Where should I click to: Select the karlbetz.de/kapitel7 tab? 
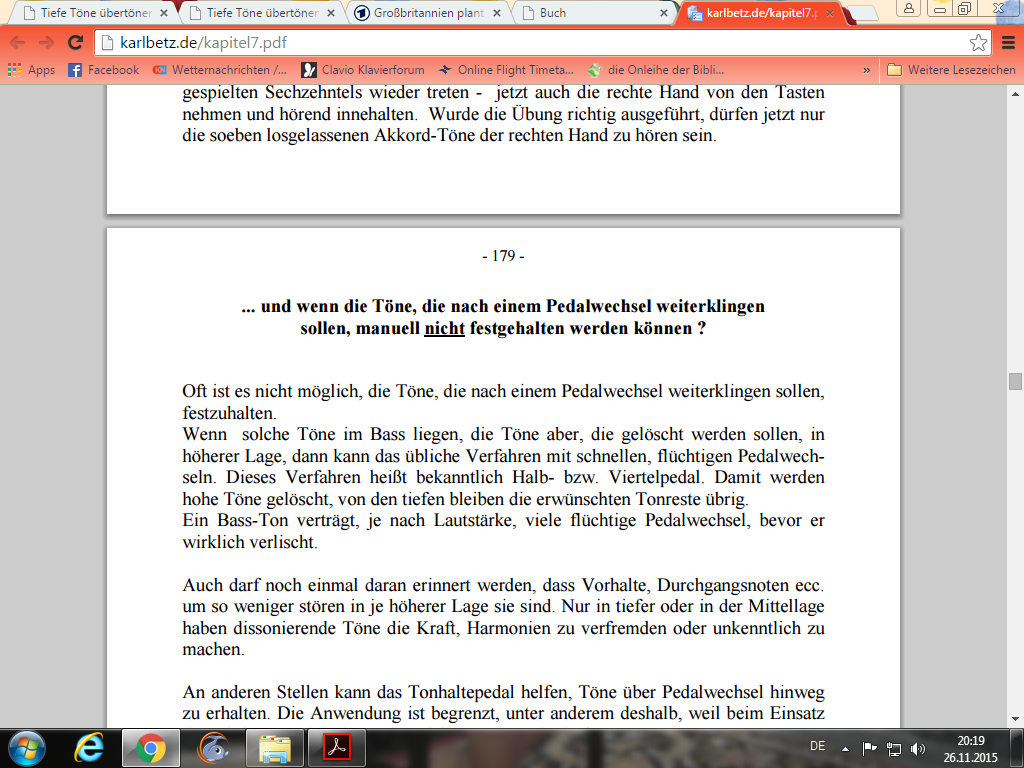tap(761, 13)
